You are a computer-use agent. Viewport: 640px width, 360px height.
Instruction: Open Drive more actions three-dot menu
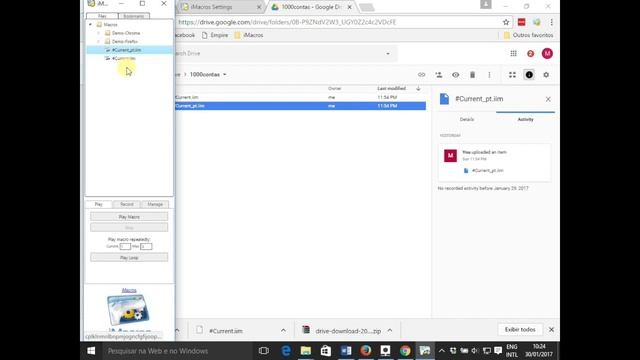coord(489,75)
